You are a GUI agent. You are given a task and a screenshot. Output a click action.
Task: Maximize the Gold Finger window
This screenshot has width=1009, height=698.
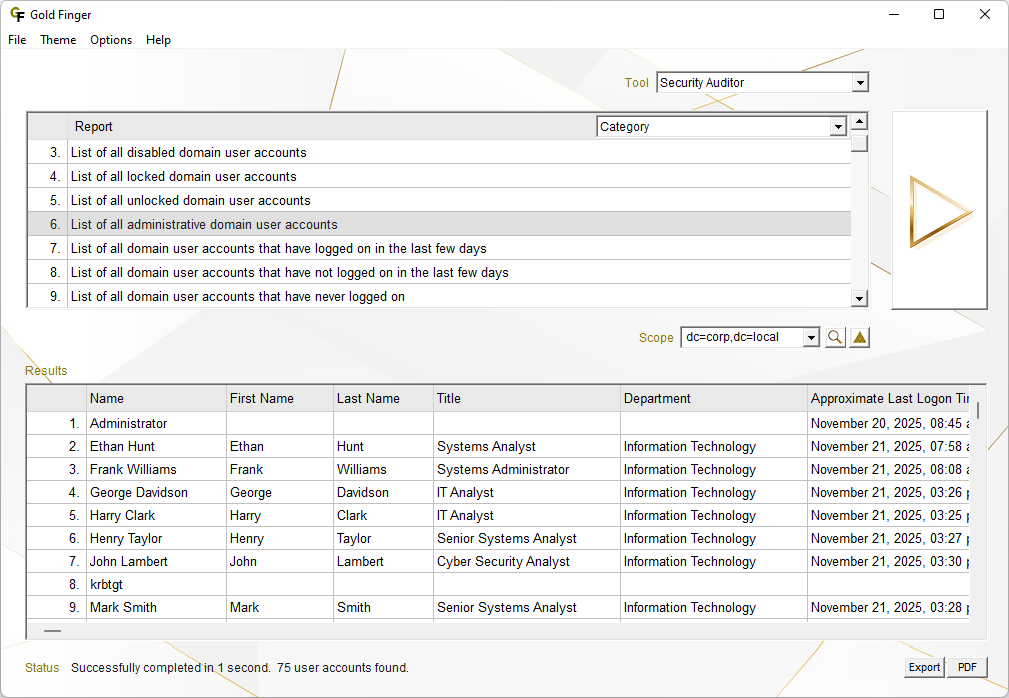coord(939,14)
